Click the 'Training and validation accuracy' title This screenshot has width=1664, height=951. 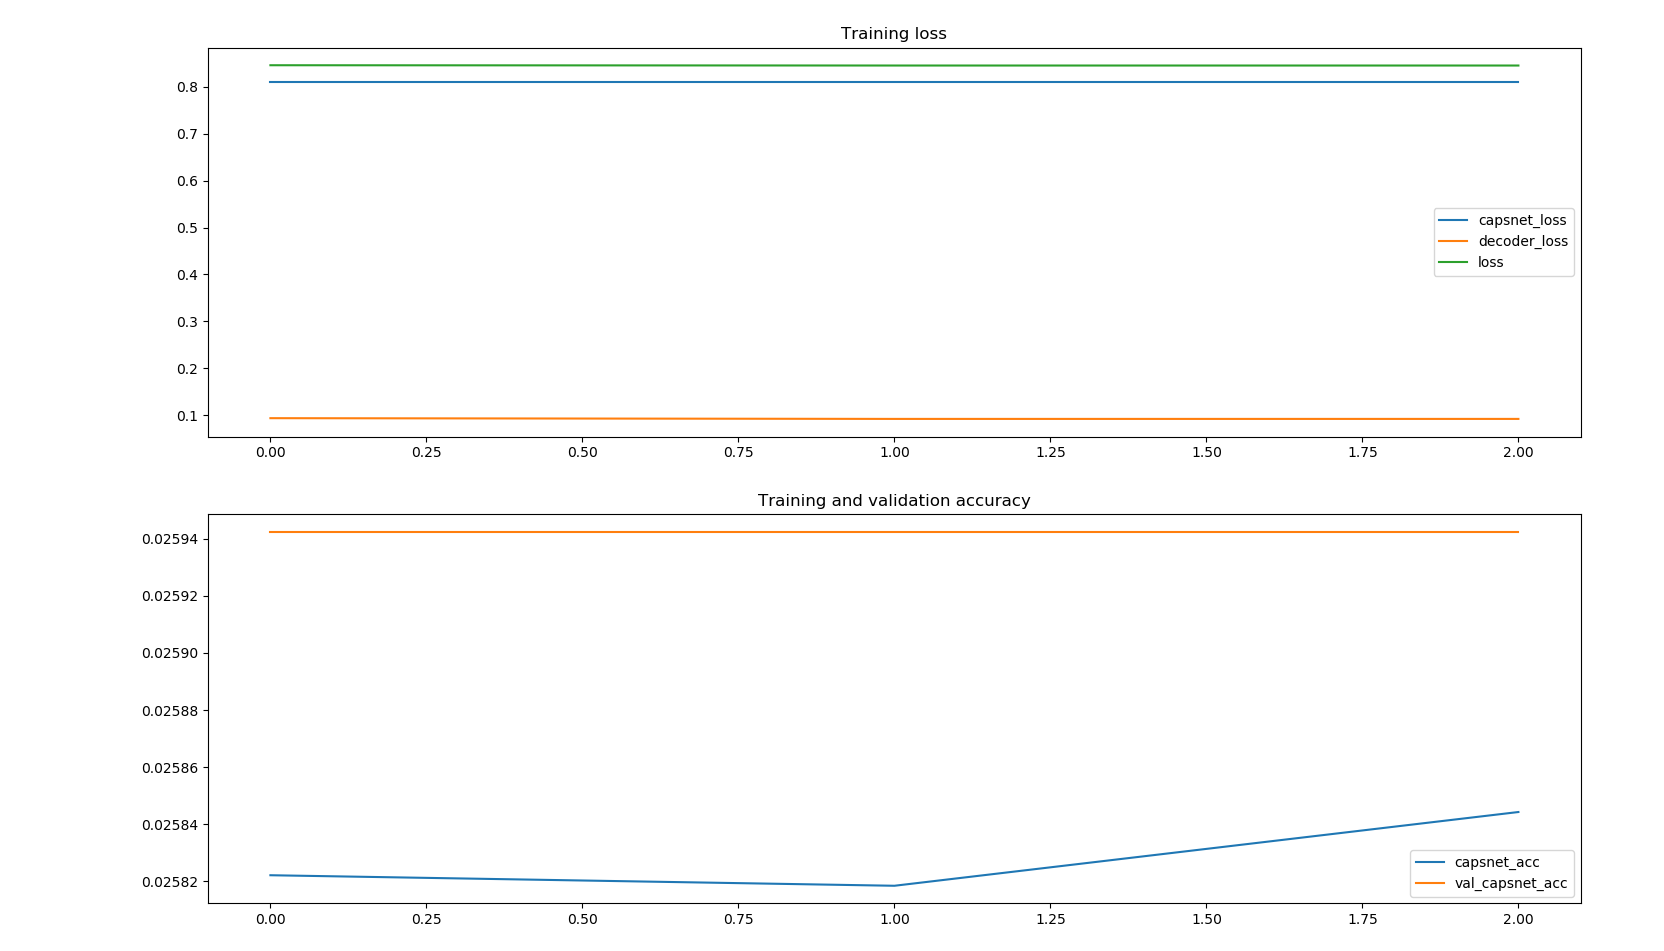pos(893,500)
